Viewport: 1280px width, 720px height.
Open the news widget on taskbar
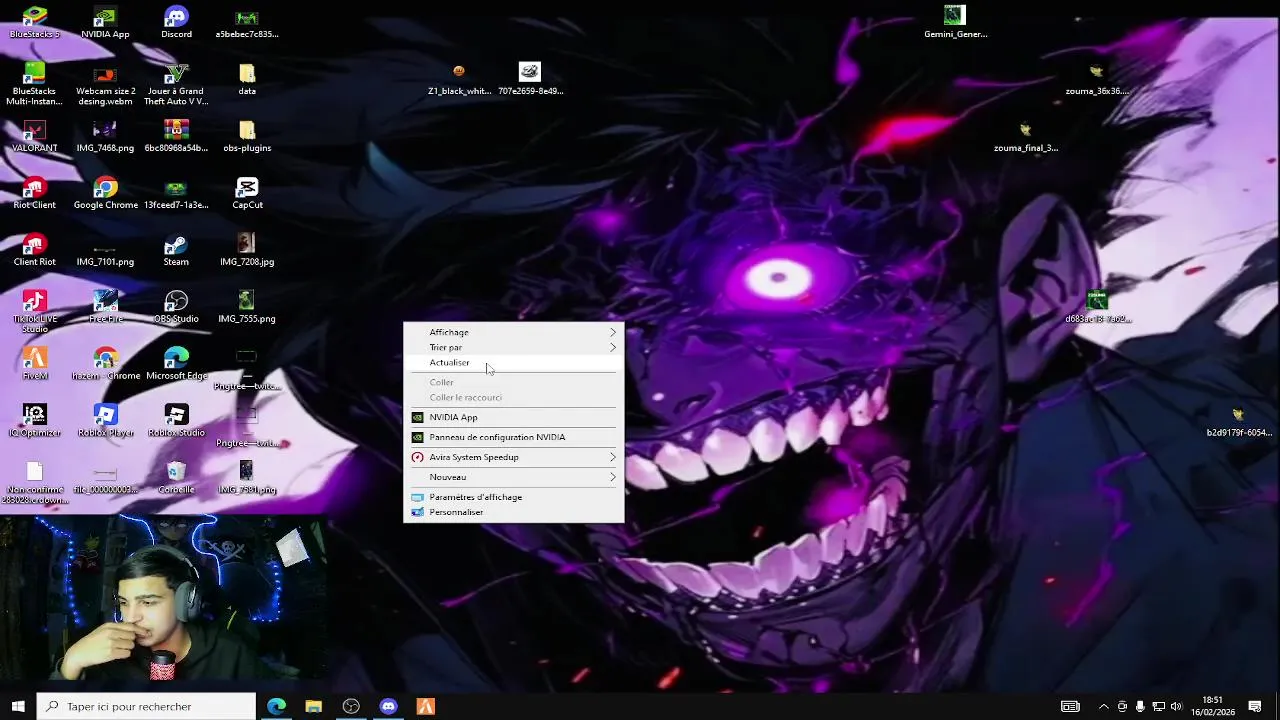click(1070, 706)
